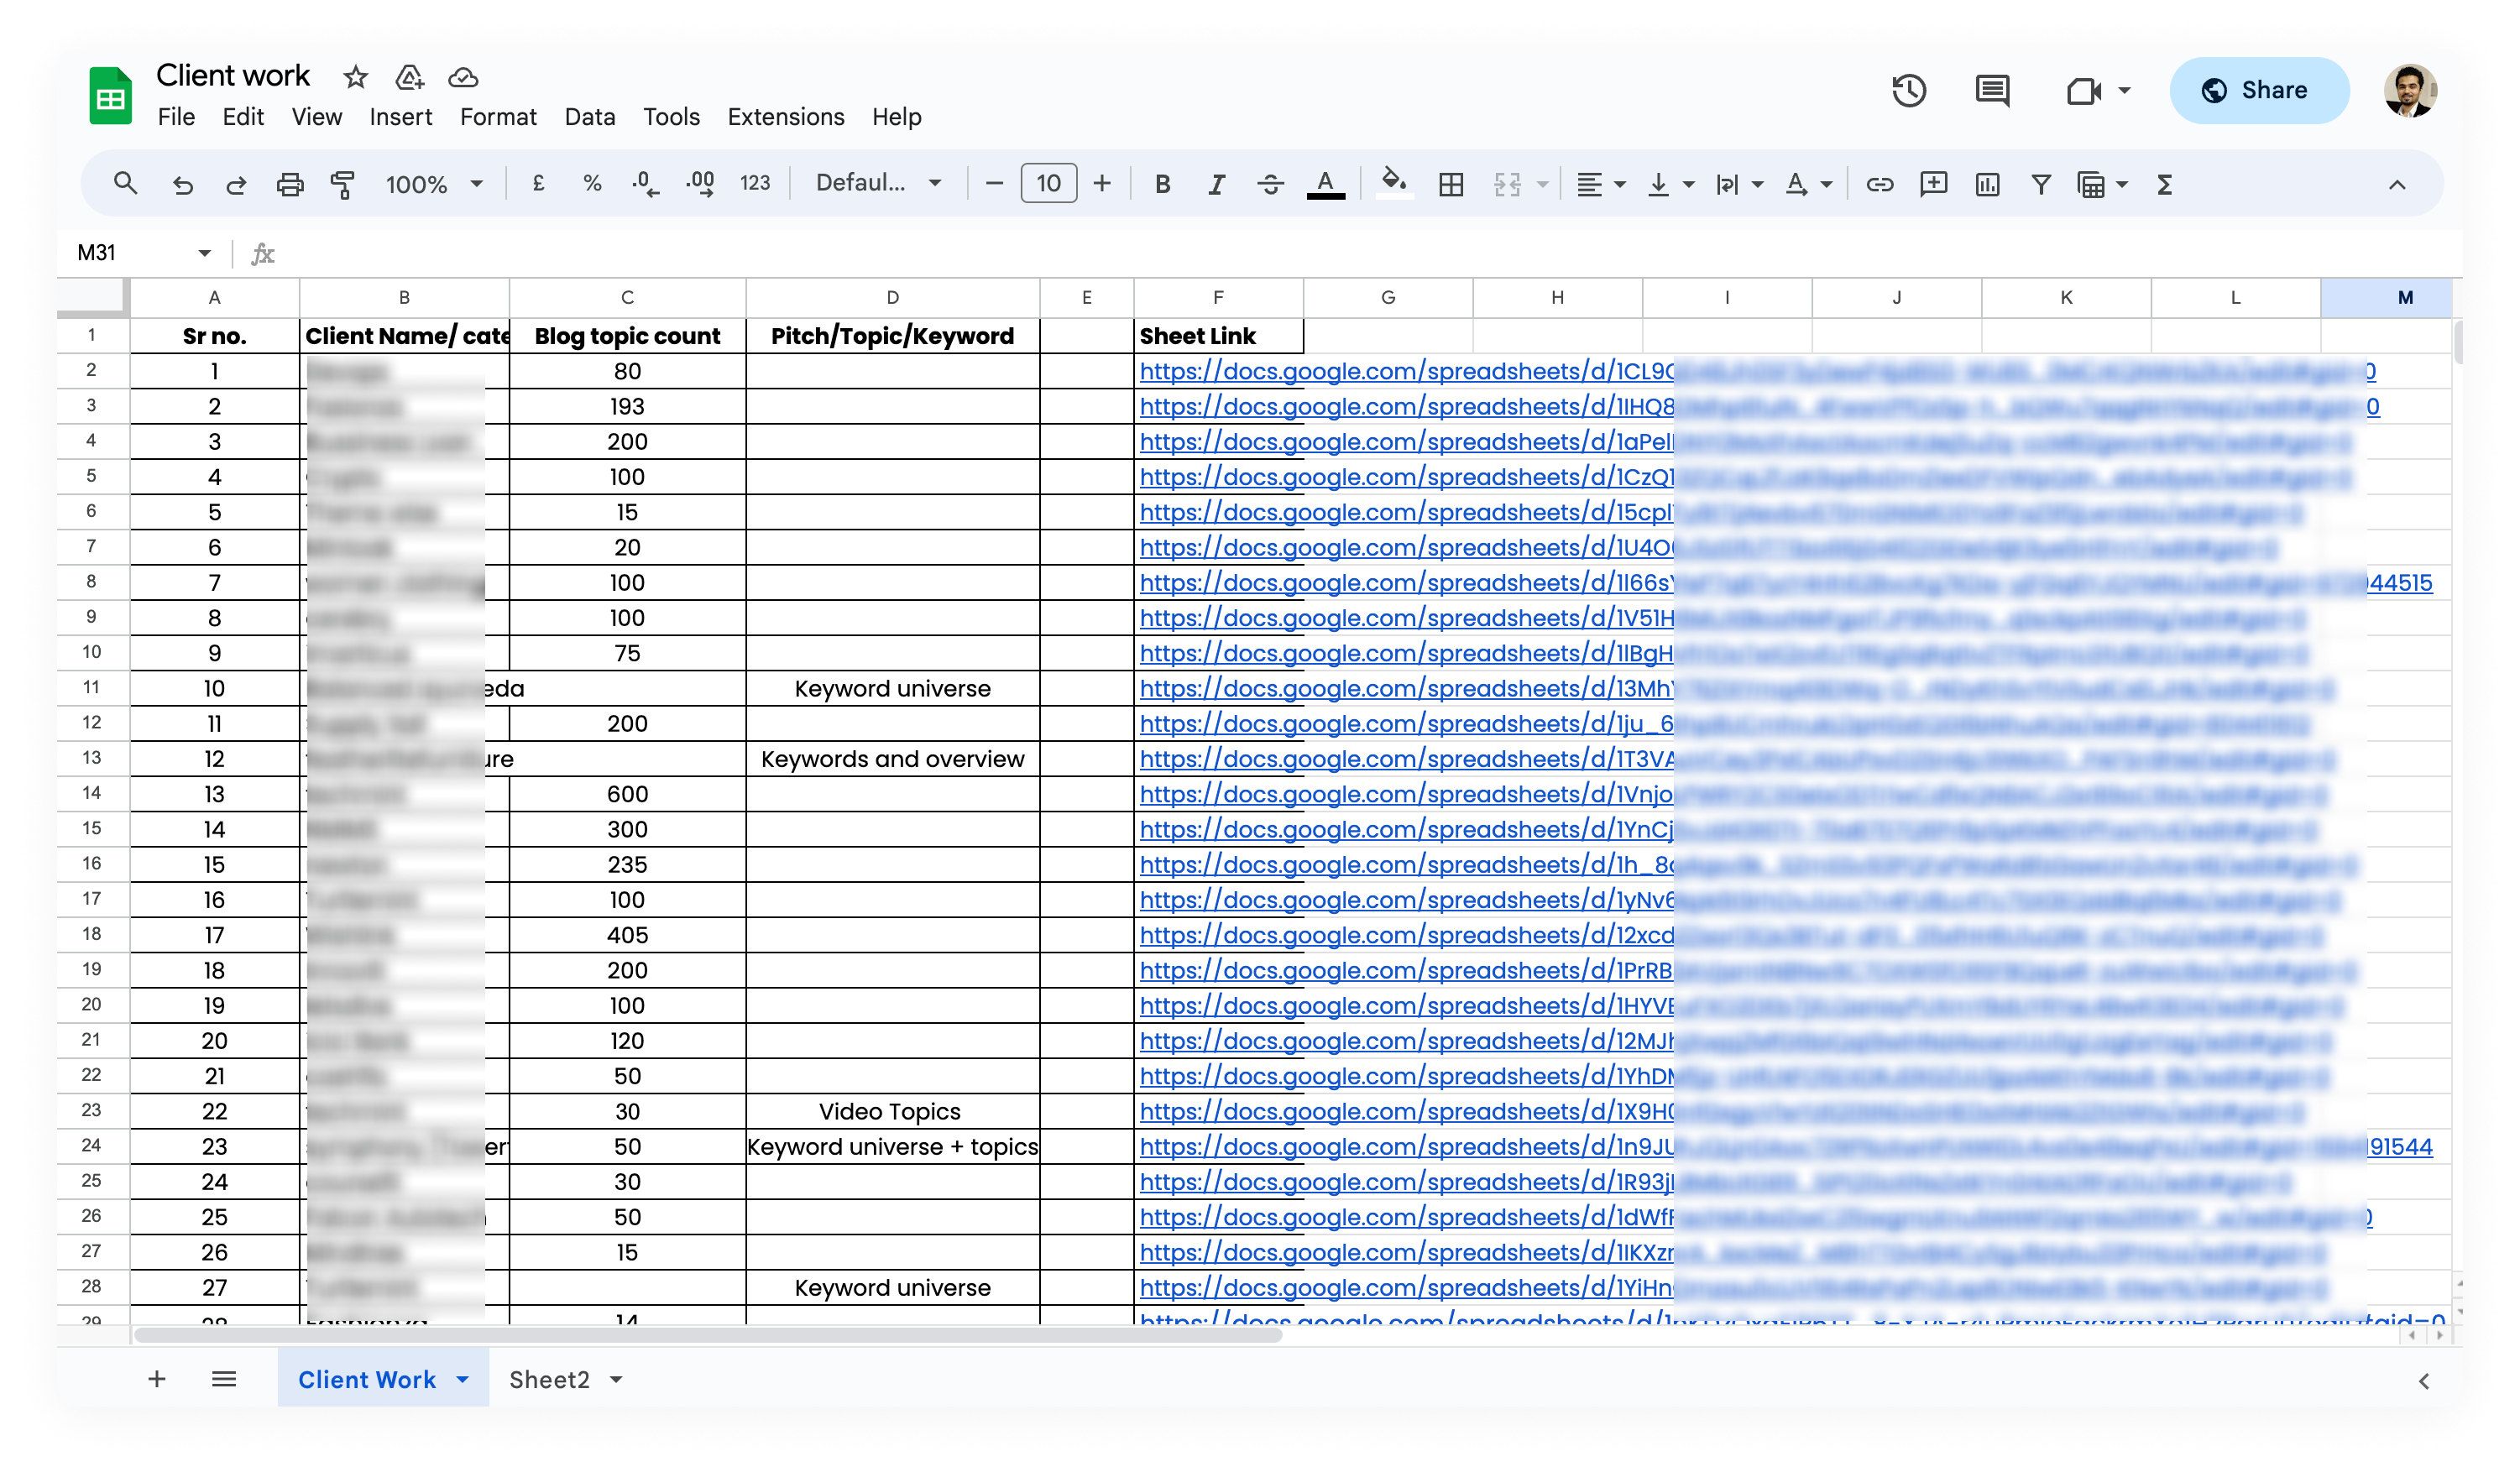
Task: Toggle italic formatting
Action: click(1216, 184)
